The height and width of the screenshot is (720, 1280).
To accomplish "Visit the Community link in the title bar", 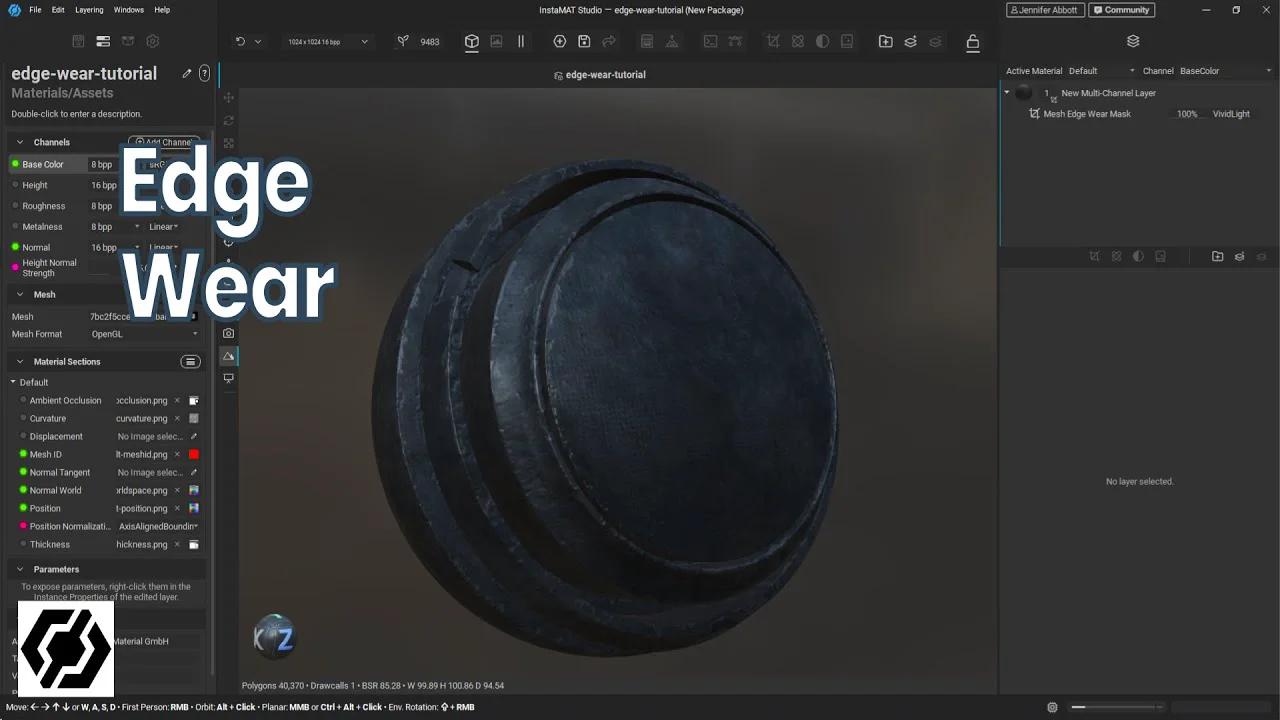I will 1121,10.
